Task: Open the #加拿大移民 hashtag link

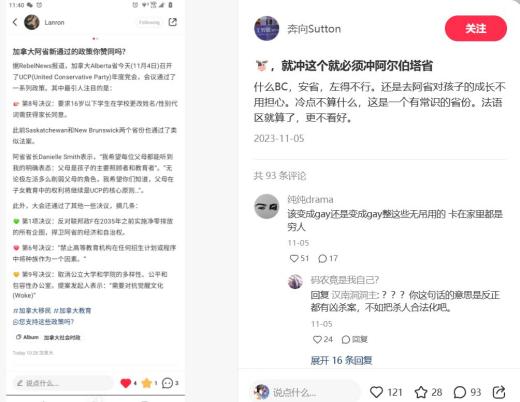Action: coord(32,311)
